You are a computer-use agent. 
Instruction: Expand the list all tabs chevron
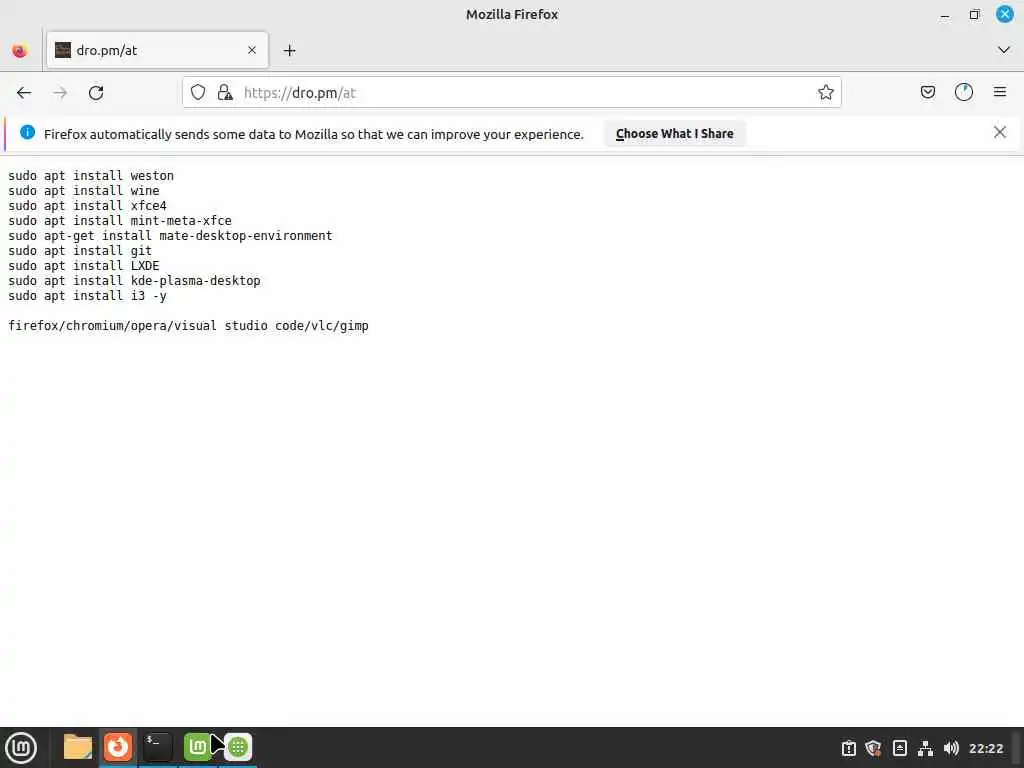pyautogui.click(x=1004, y=50)
